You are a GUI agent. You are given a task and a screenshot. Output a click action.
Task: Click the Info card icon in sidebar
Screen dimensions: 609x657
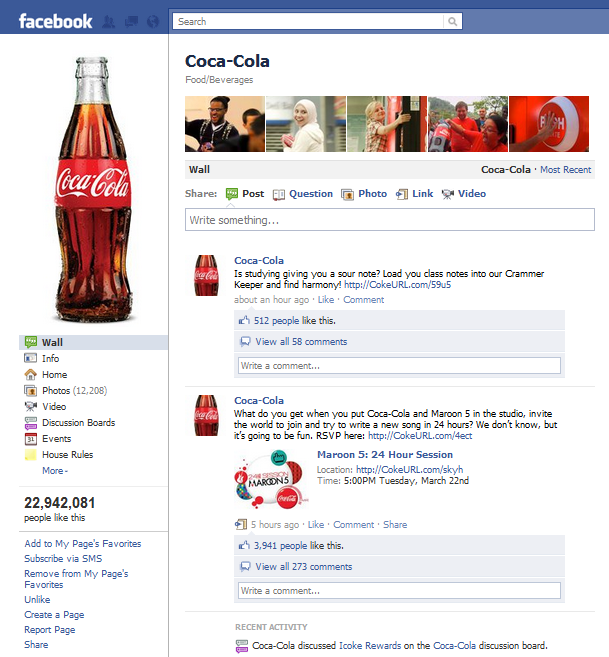(x=31, y=358)
